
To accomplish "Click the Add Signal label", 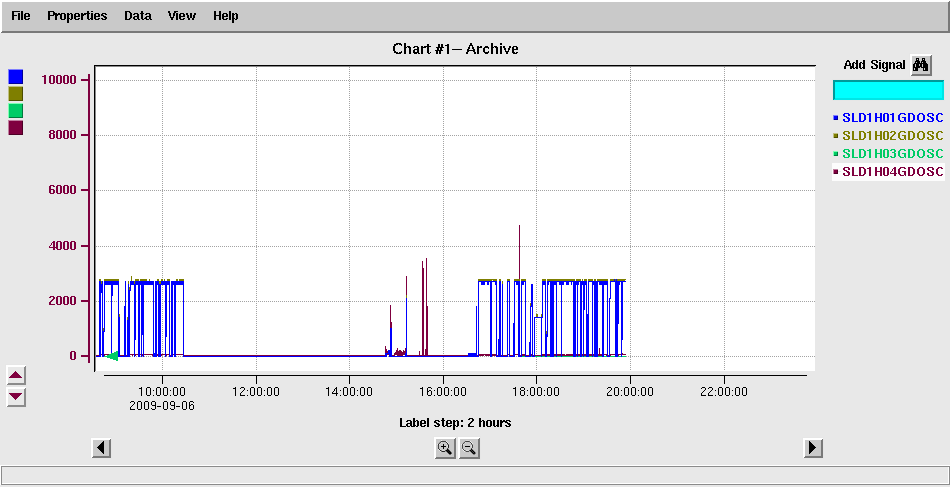I will [874, 65].
